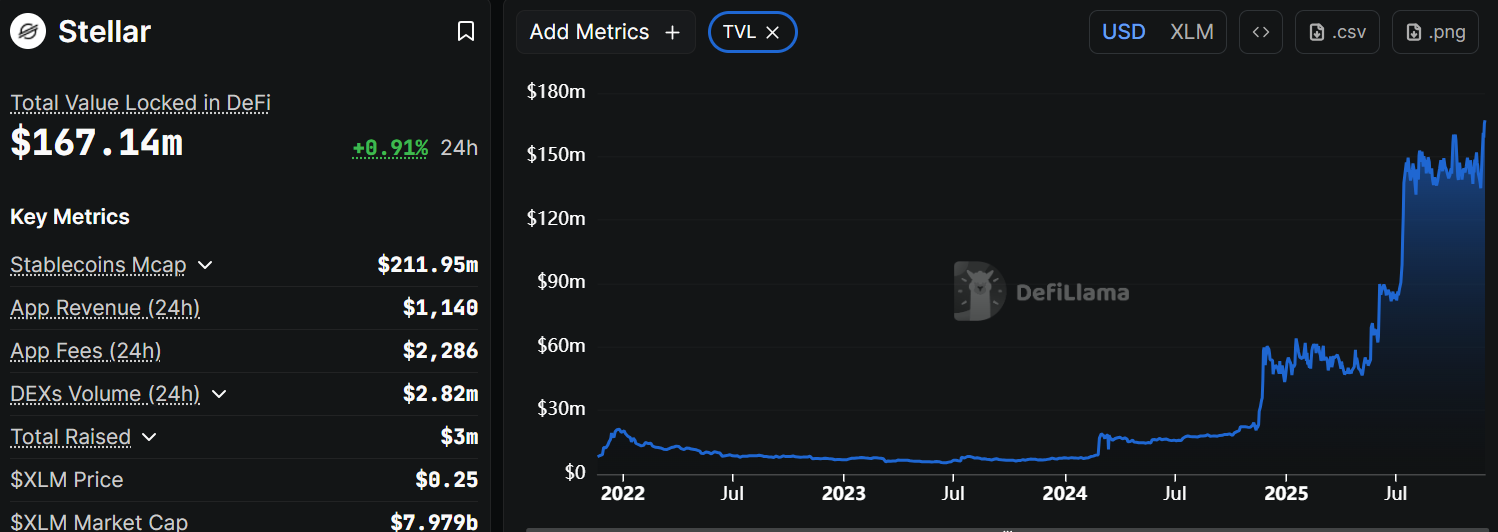Viewport: 1498px width, 532px height.
Task: Switch chart denomination to XLM
Action: click(1192, 32)
